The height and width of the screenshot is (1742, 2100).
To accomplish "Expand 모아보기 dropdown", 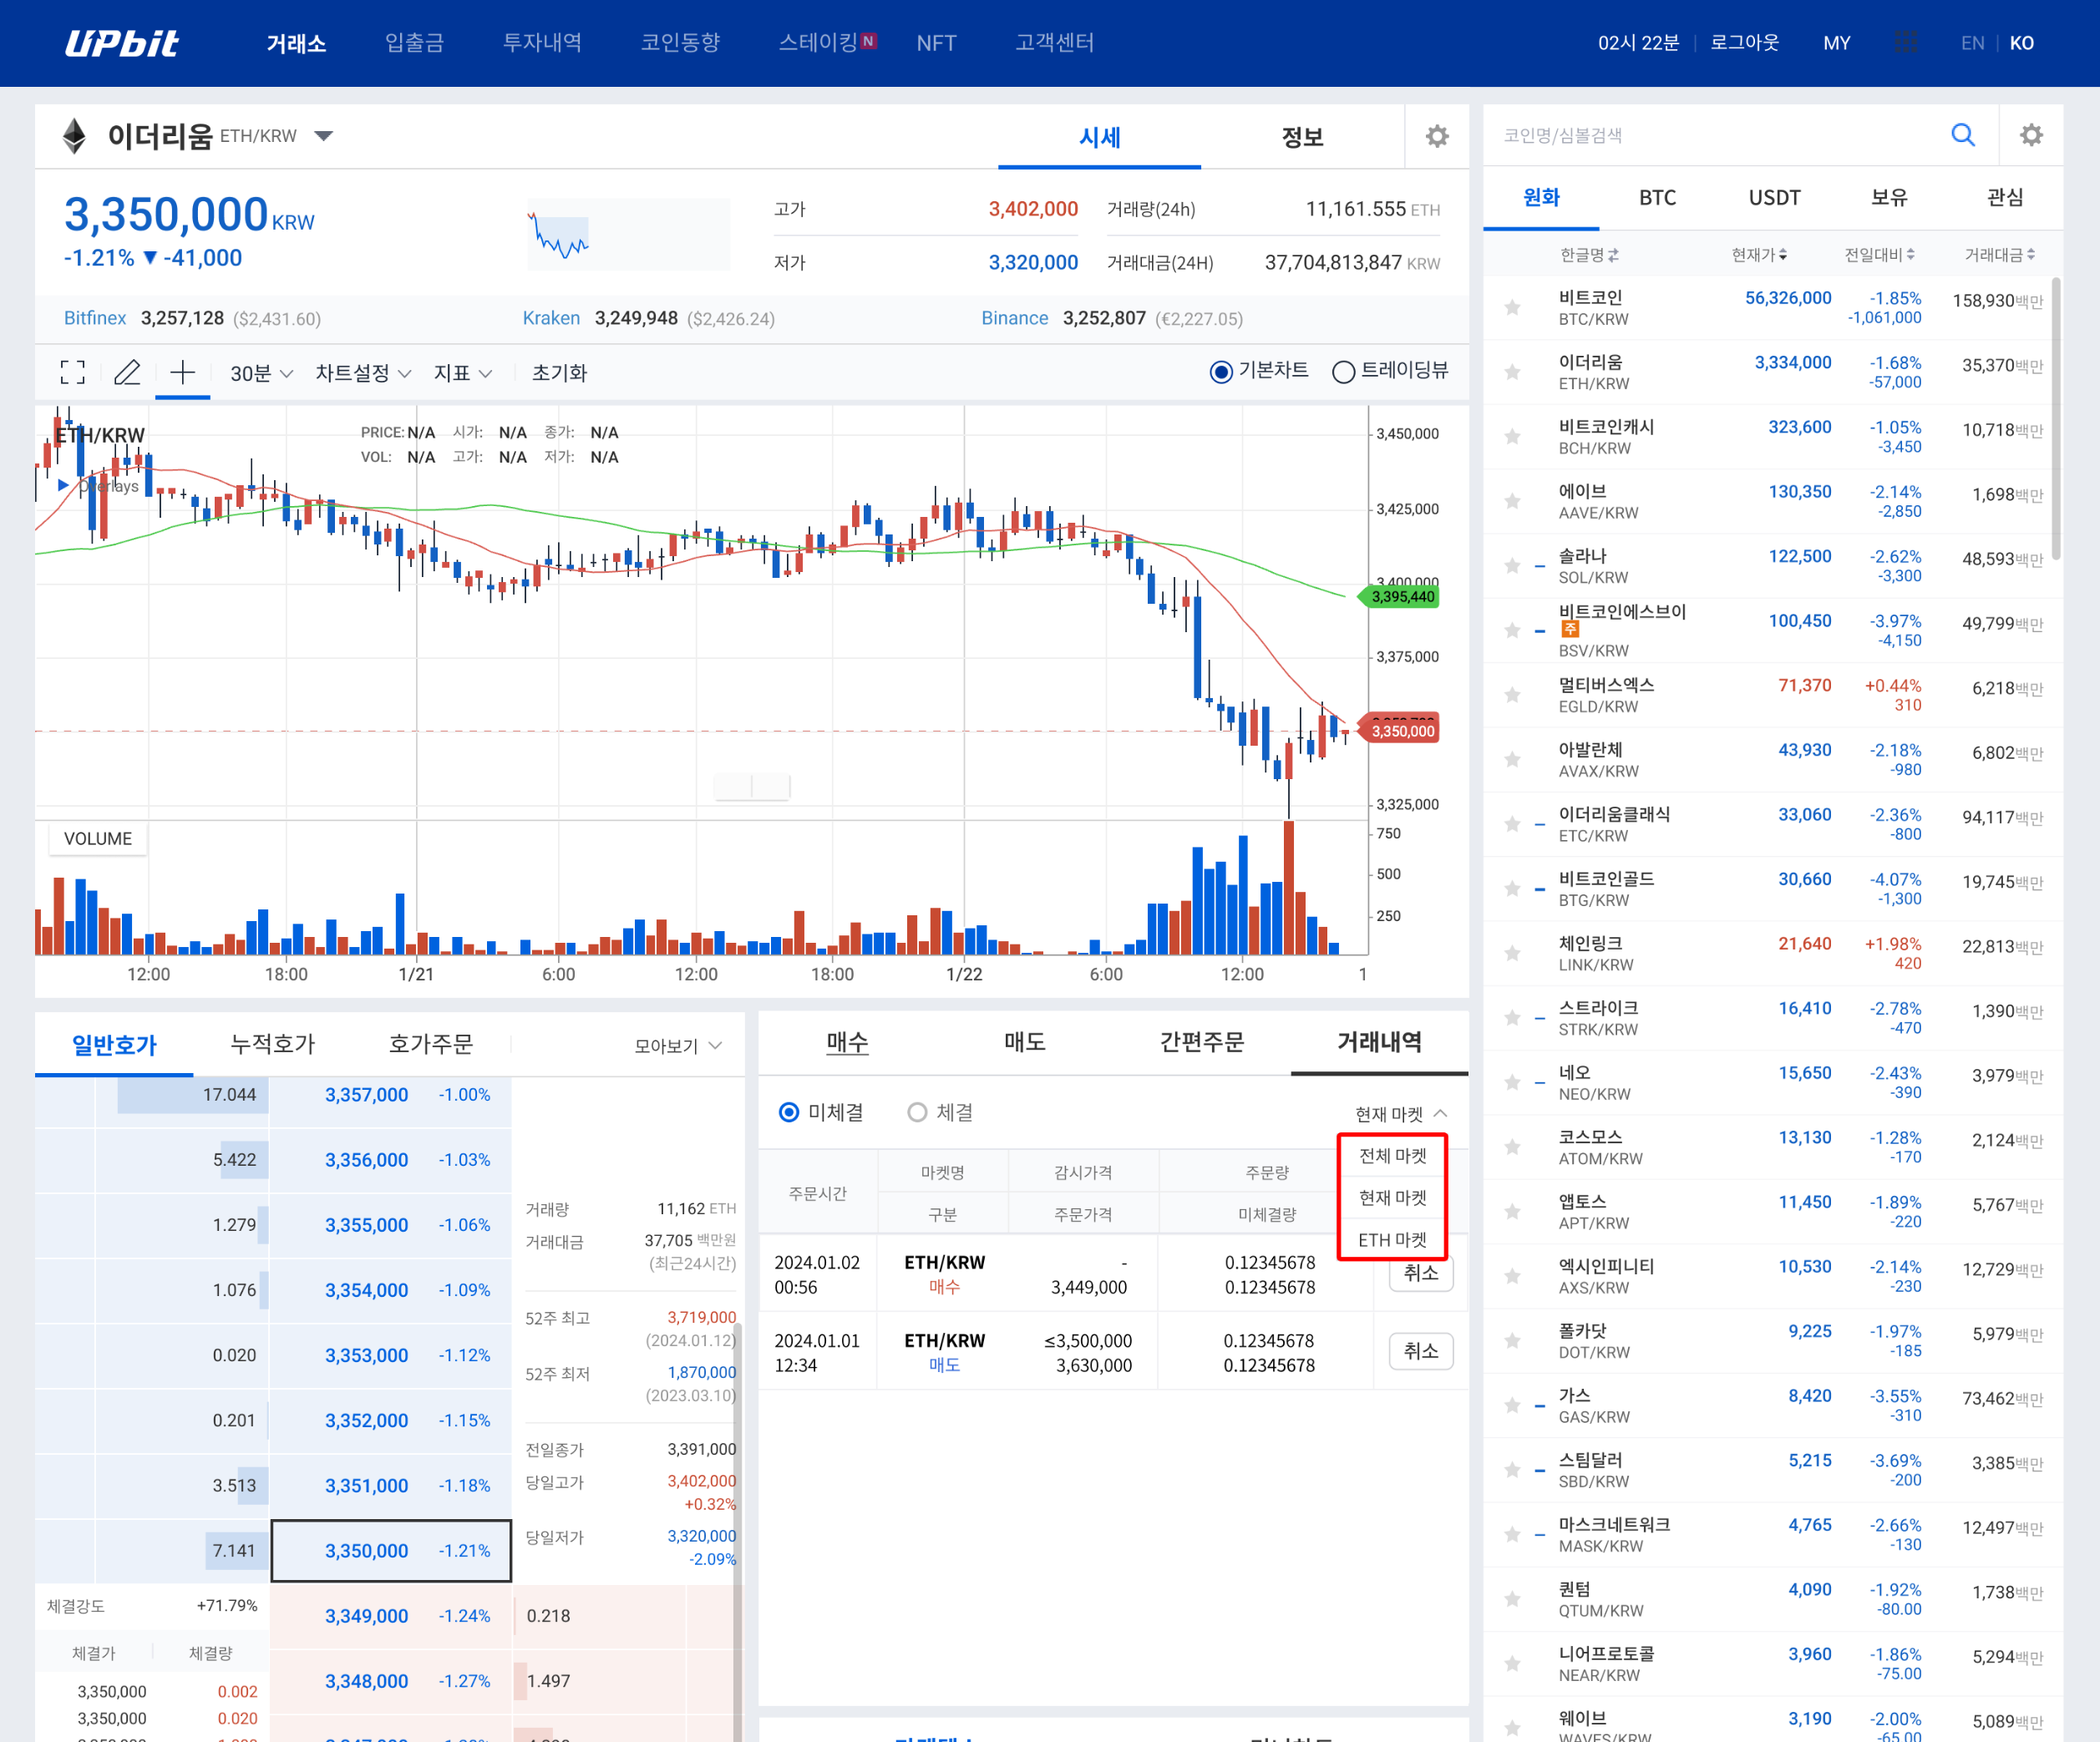I will (678, 1046).
